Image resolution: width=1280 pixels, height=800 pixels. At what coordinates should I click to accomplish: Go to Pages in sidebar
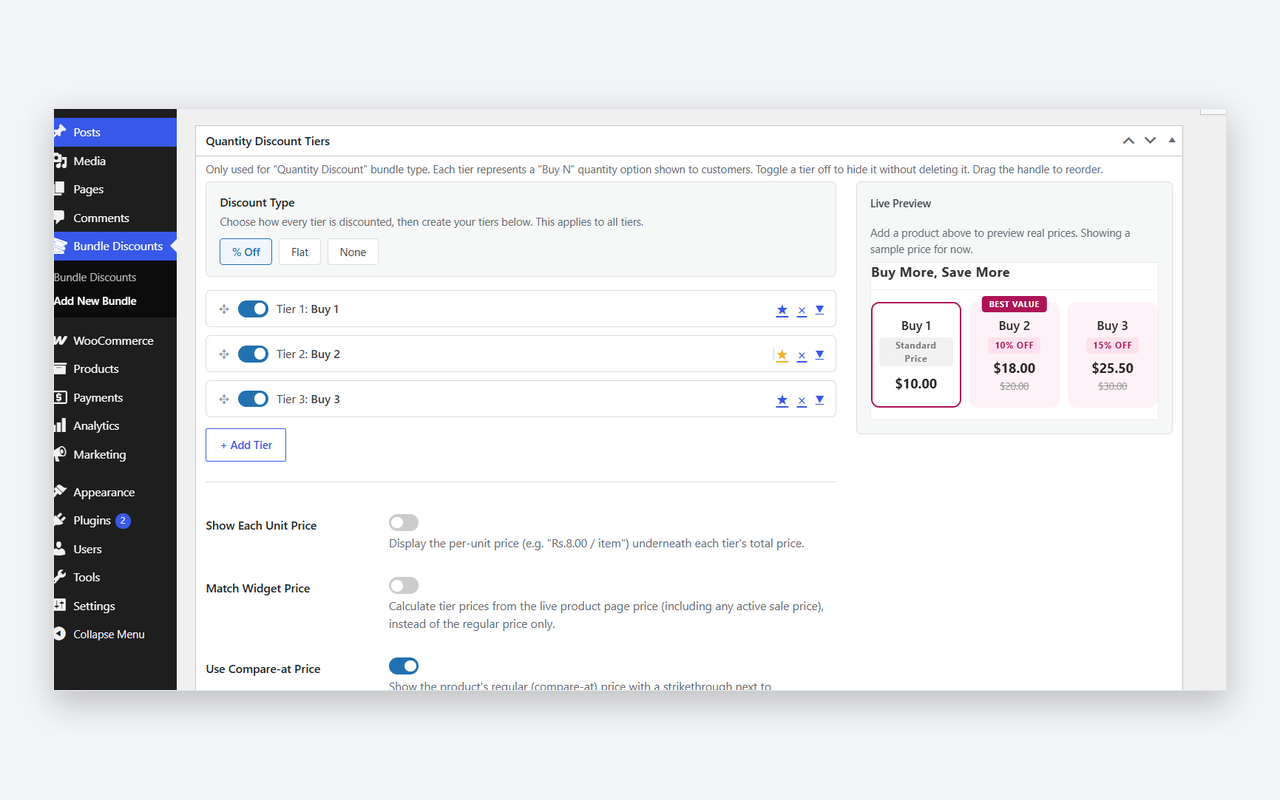point(115,189)
